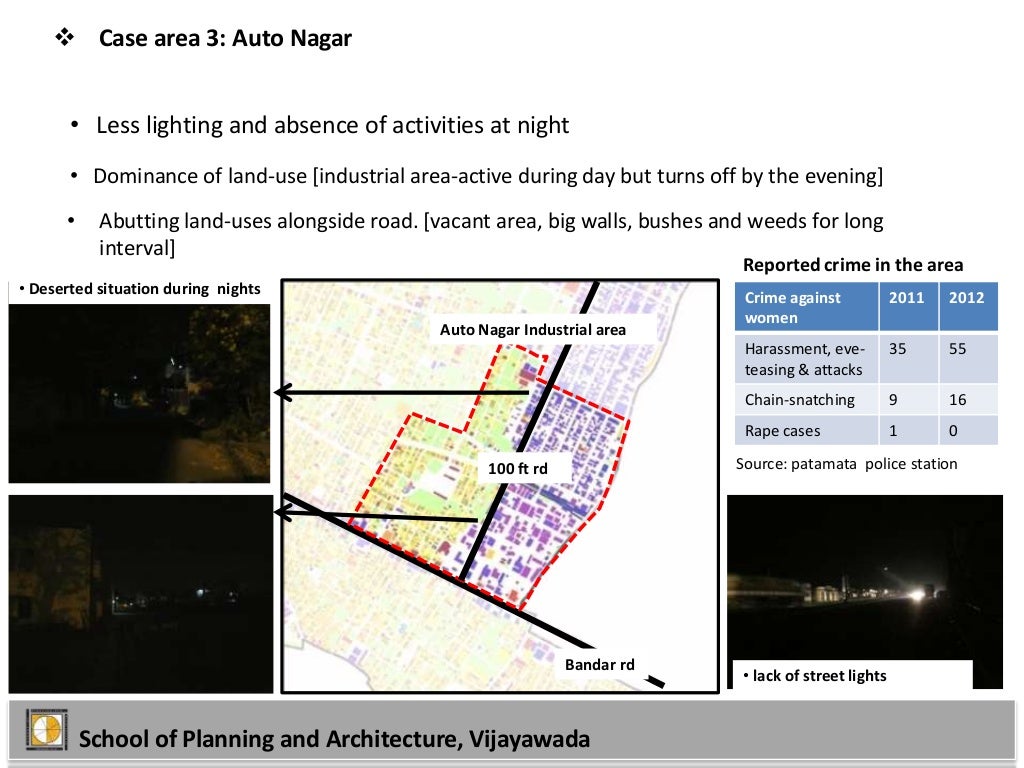Click the diamond bullet icon beside the heading
This screenshot has width=1024, height=768.
coord(65,37)
